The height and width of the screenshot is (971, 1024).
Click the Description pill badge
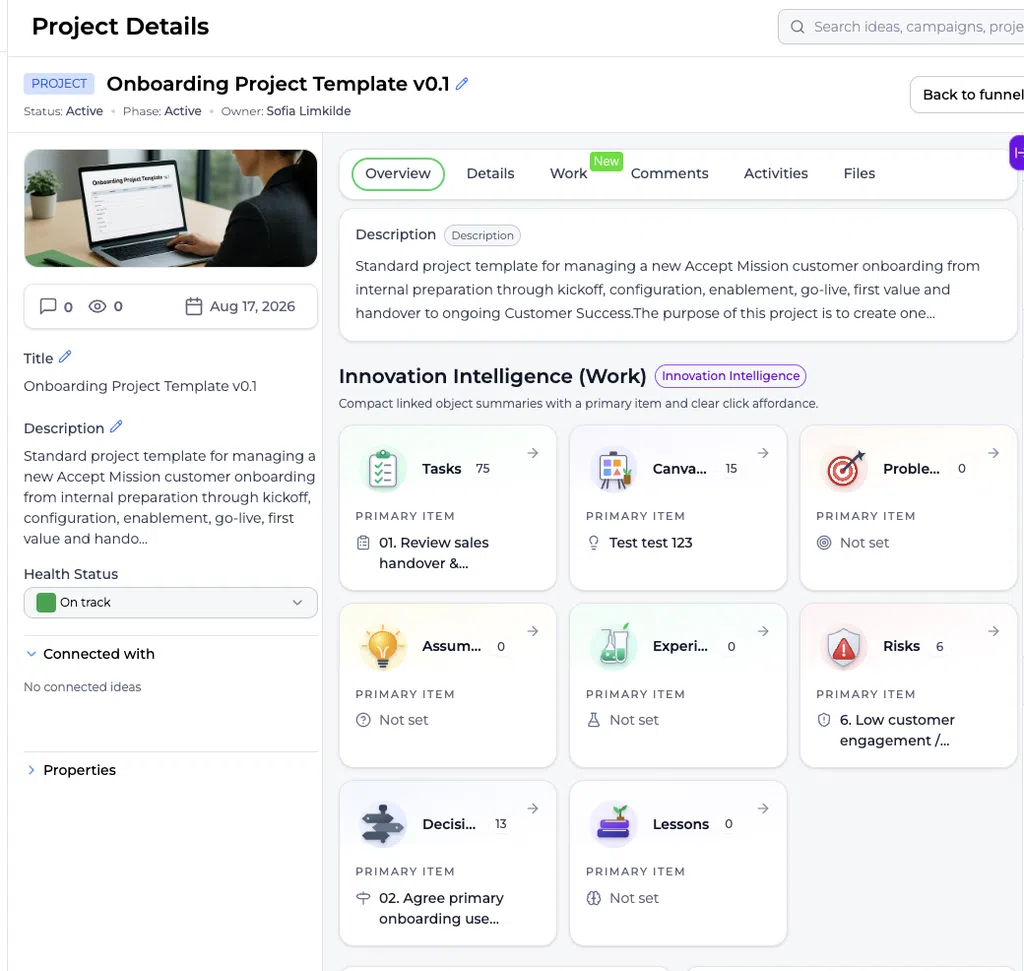point(482,235)
